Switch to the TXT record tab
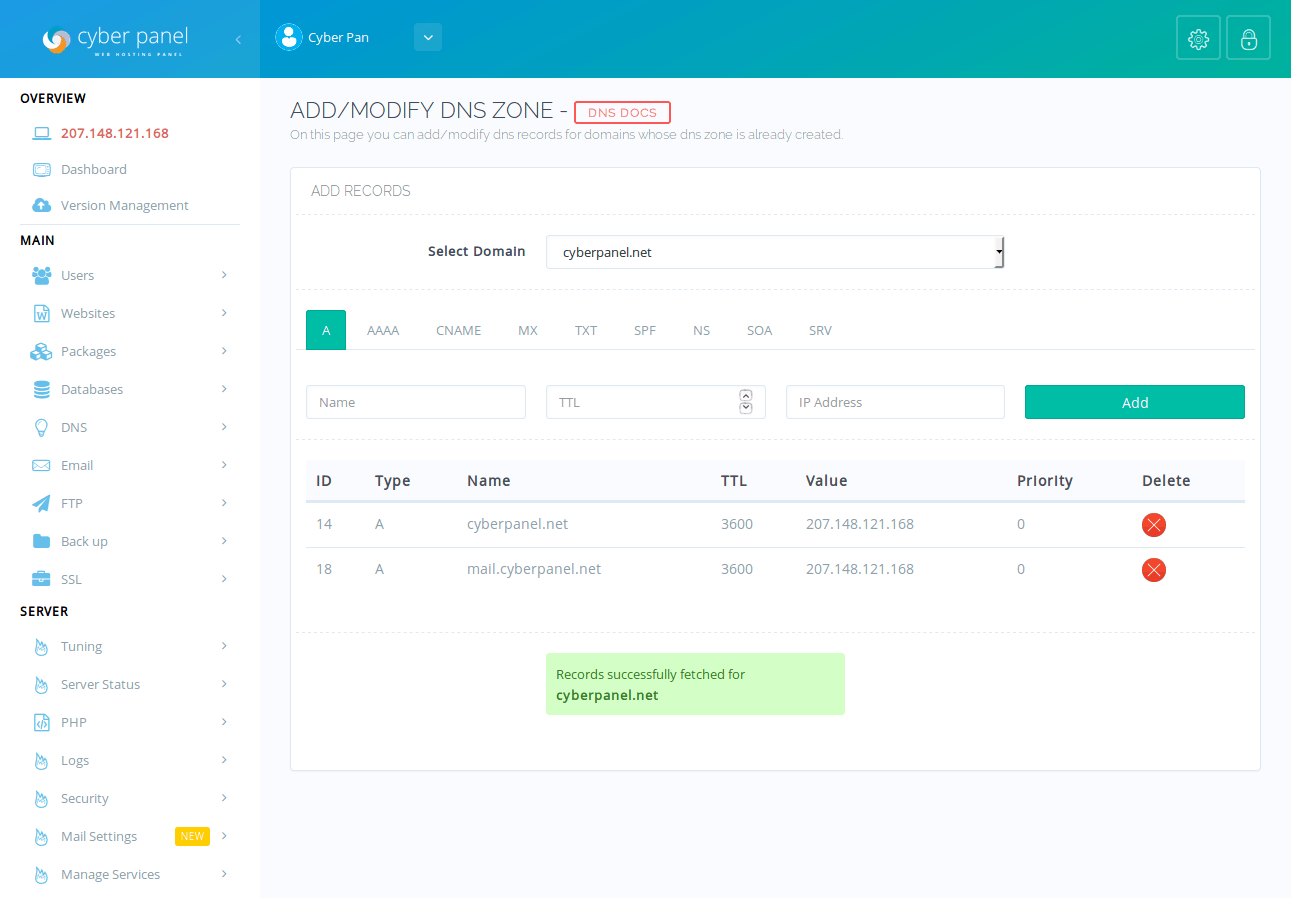1291x898 pixels. [x=586, y=330]
